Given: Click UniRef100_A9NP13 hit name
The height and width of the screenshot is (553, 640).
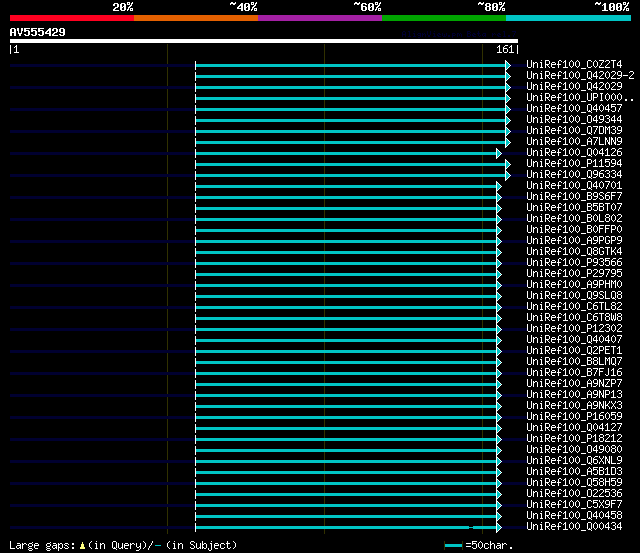Looking at the screenshot, I should click(574, 395).
